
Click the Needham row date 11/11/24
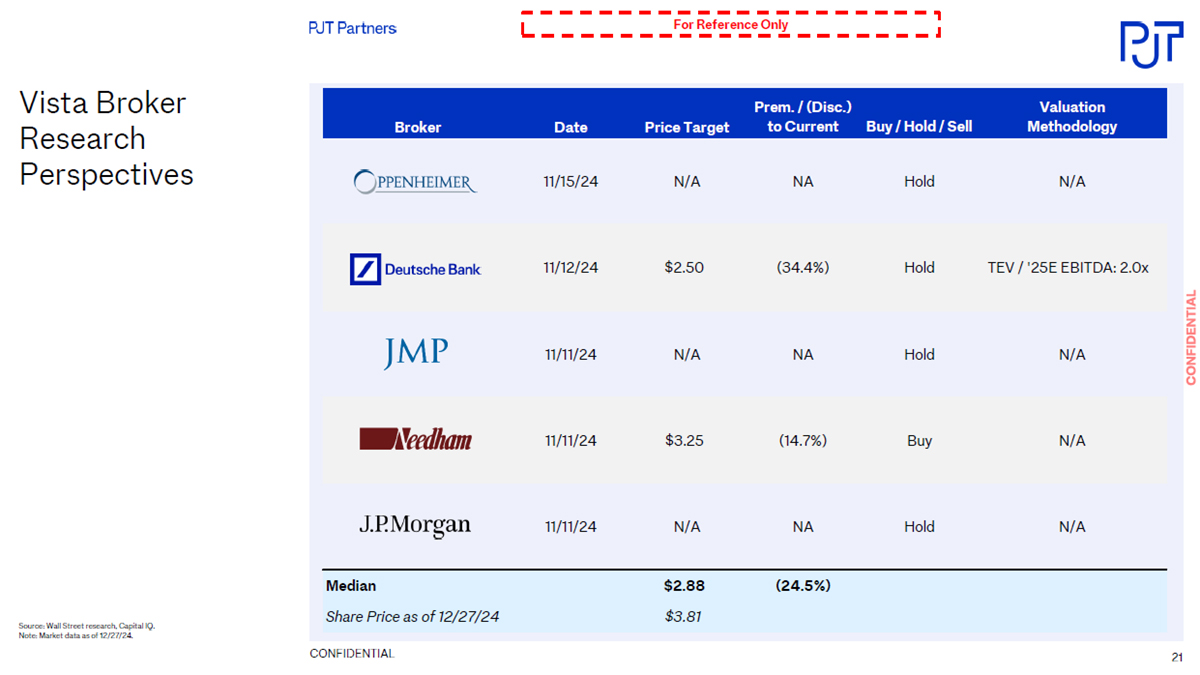pyautogui.click(x=571, y=440)
